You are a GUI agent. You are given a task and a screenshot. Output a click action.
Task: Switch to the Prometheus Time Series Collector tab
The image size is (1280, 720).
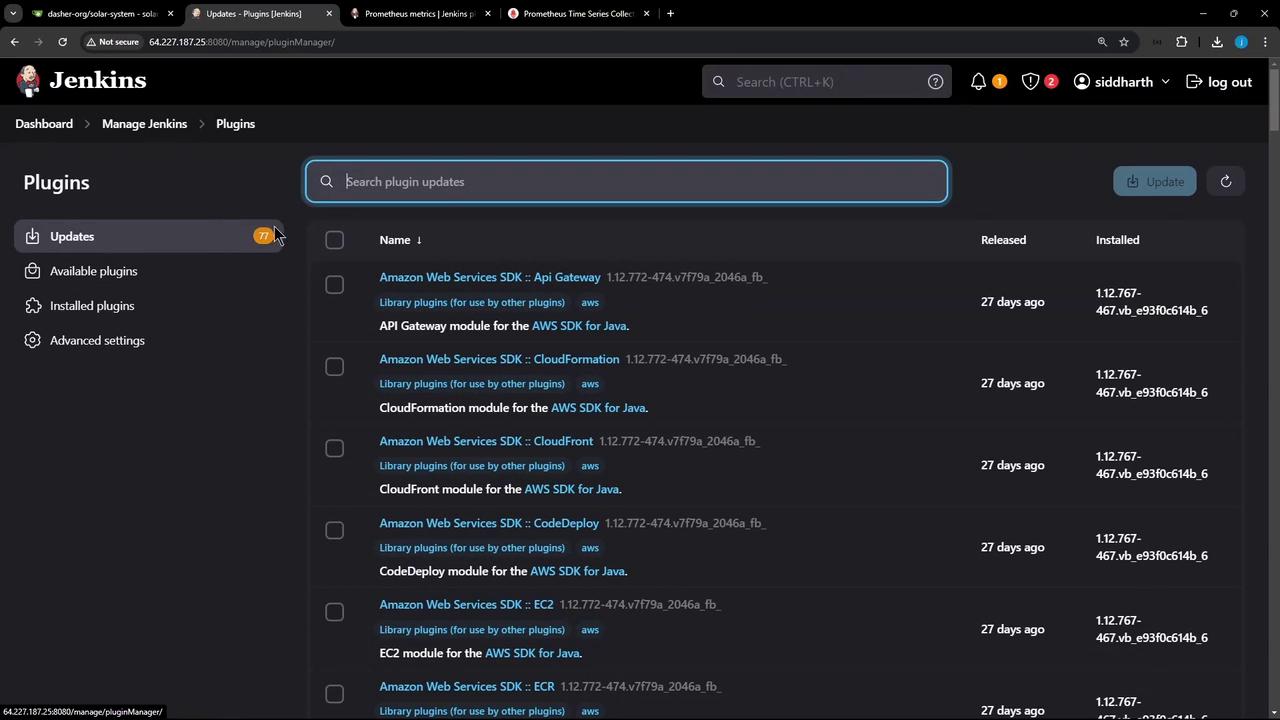pos(578,14)
